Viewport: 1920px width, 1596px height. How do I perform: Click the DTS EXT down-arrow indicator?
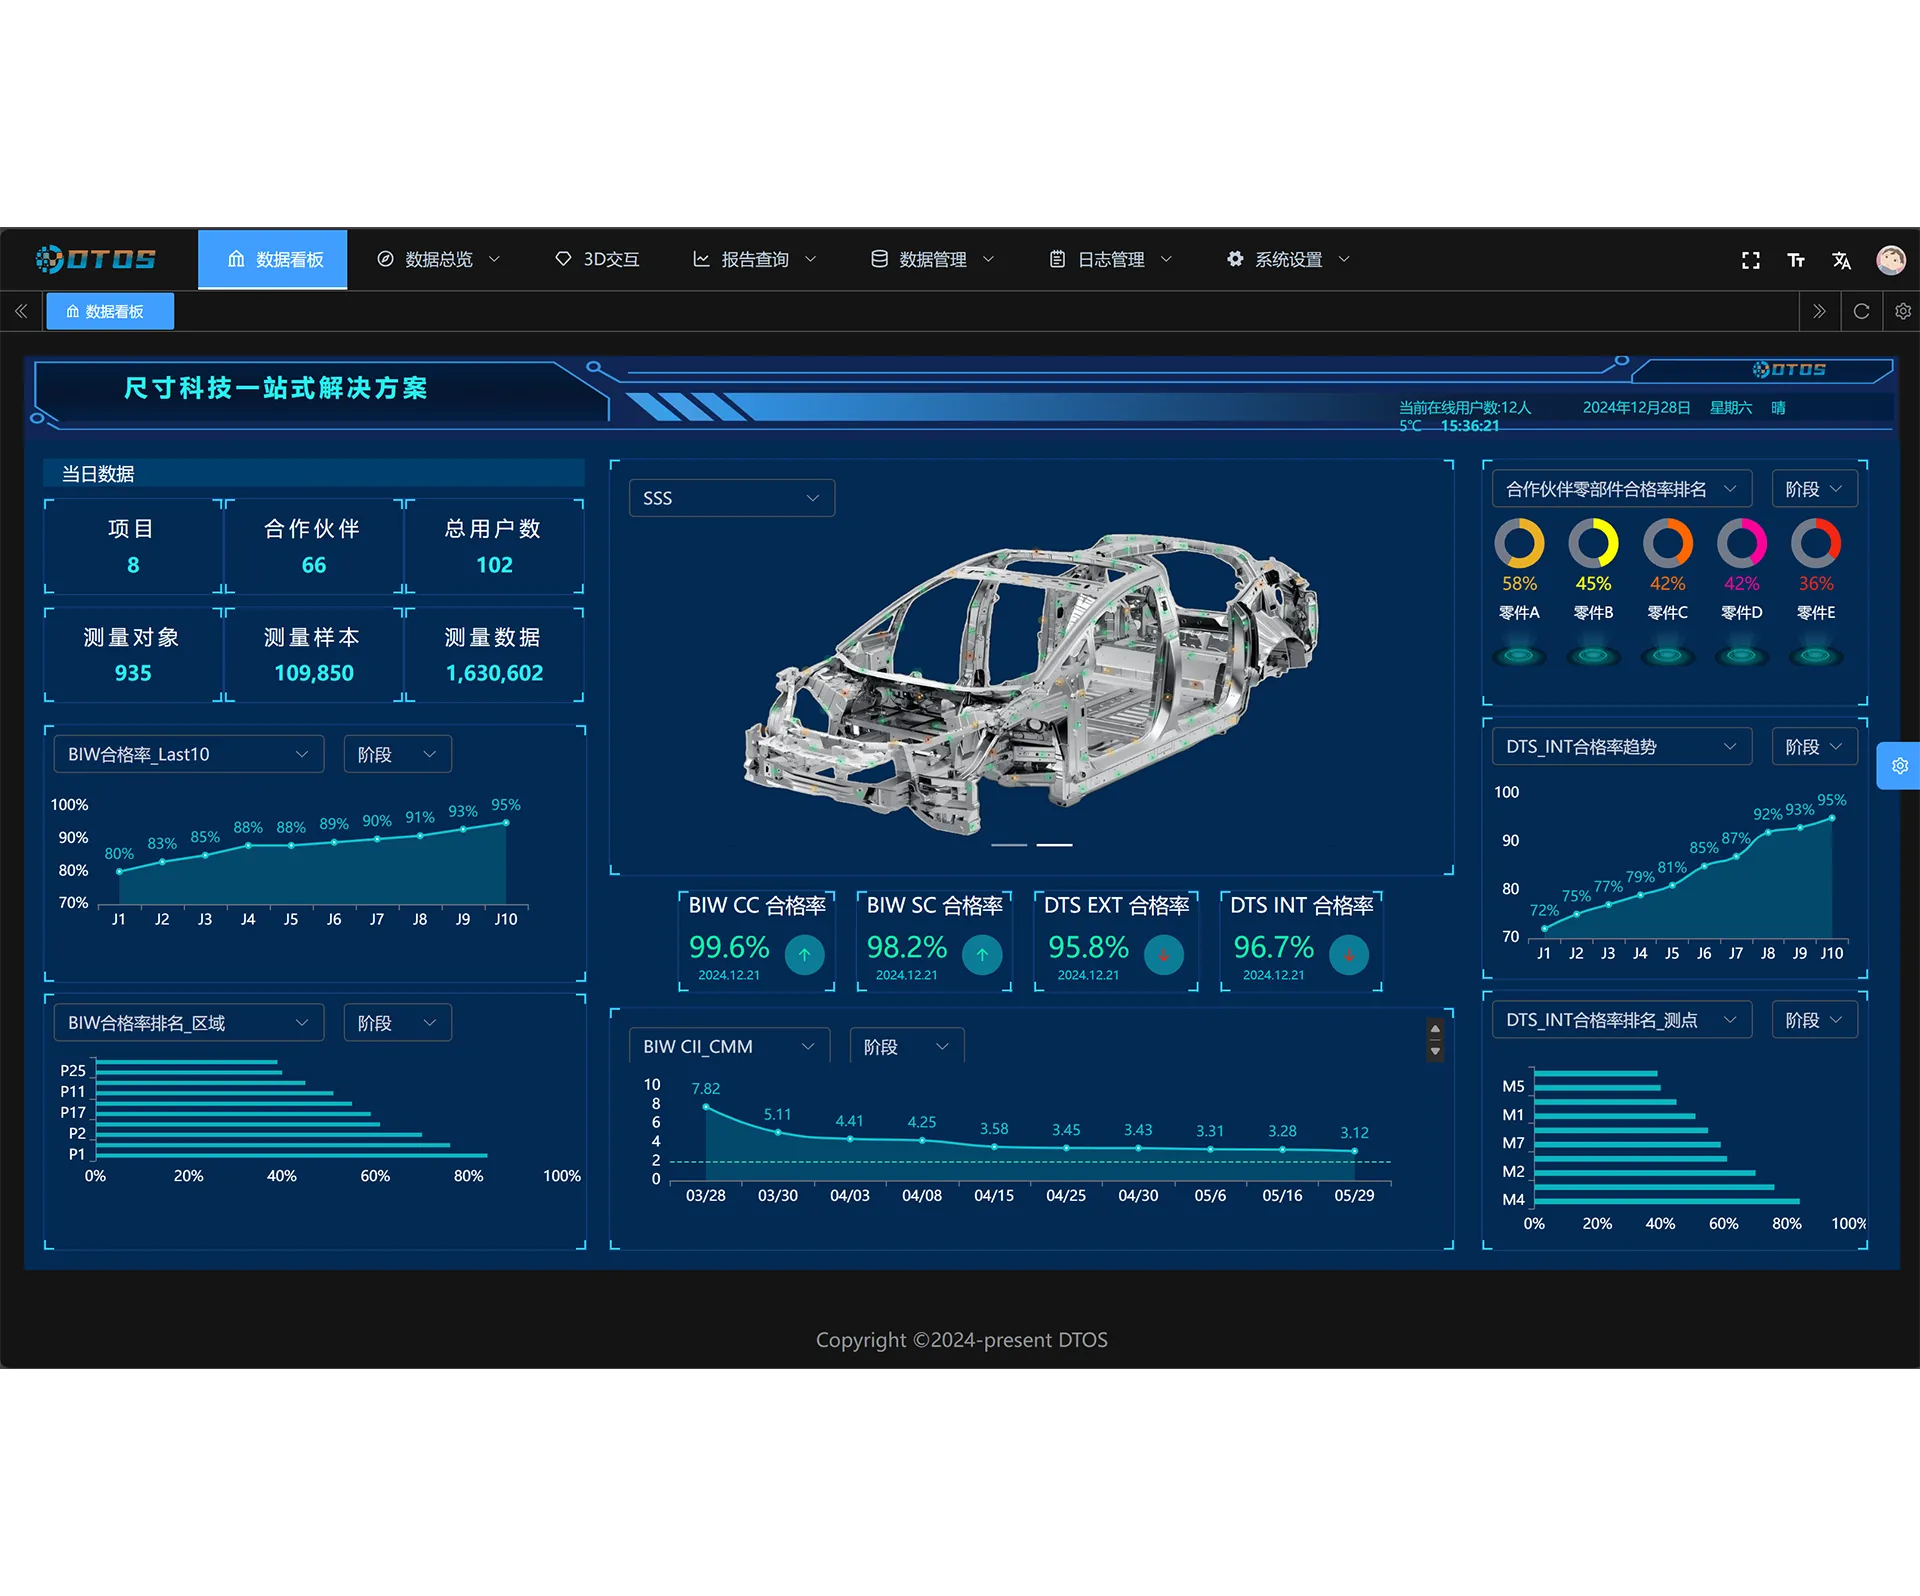pos(1163,955)
